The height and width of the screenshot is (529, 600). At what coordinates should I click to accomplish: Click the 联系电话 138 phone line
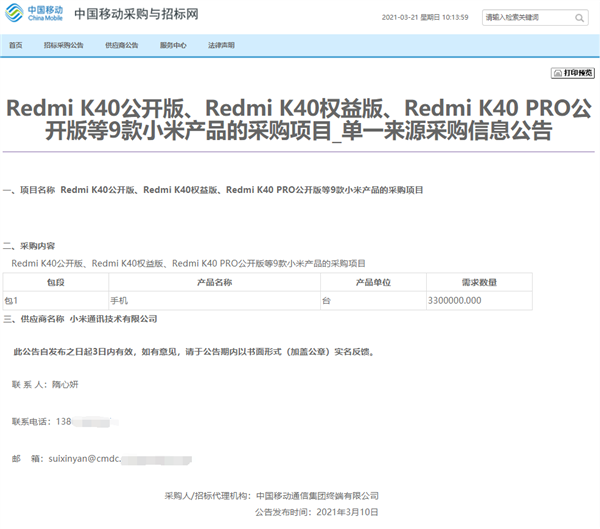click(65, 421)
